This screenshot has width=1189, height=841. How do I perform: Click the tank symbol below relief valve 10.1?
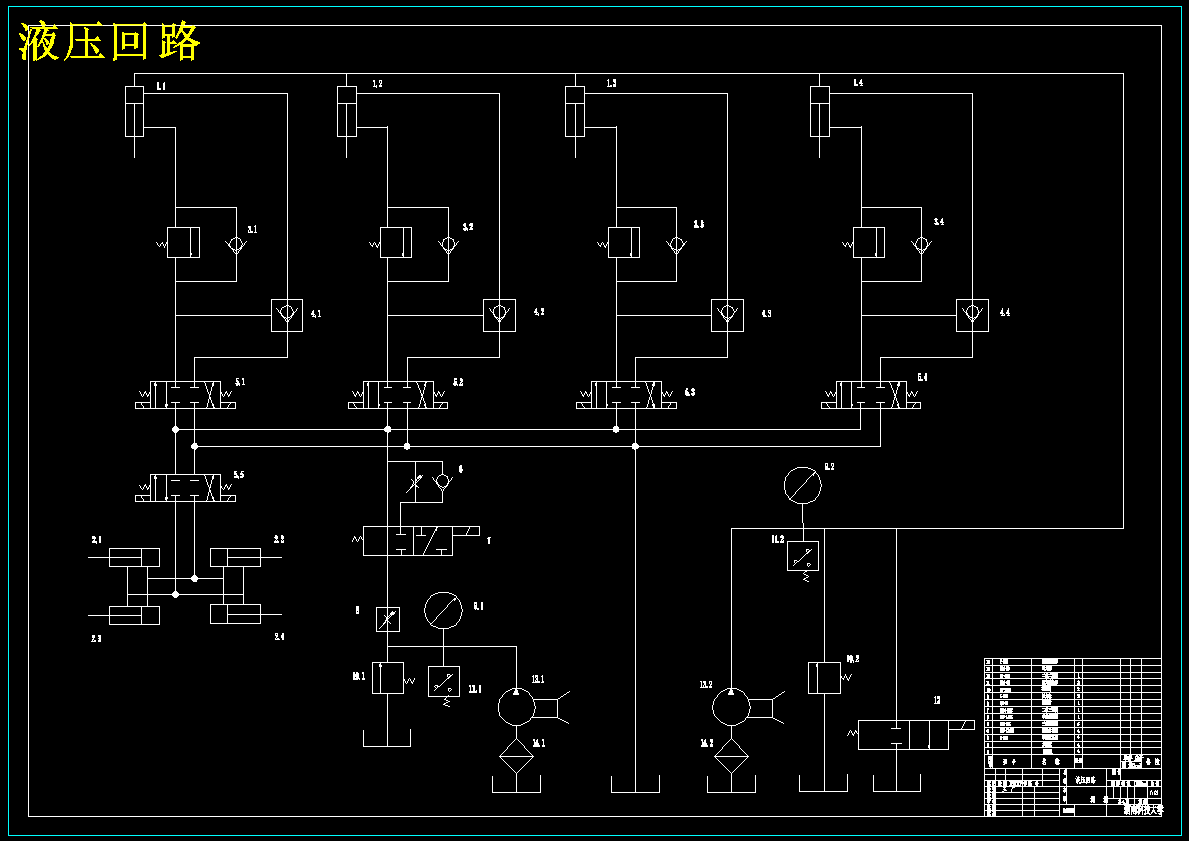click(387, 739)
